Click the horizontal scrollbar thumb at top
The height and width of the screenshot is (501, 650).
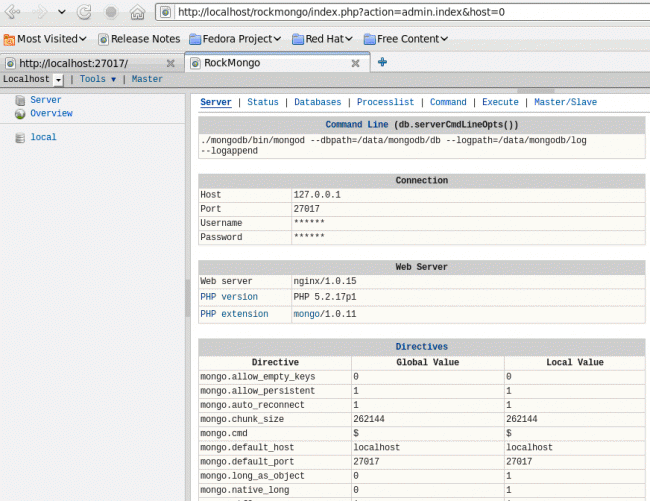coord(536,91)
